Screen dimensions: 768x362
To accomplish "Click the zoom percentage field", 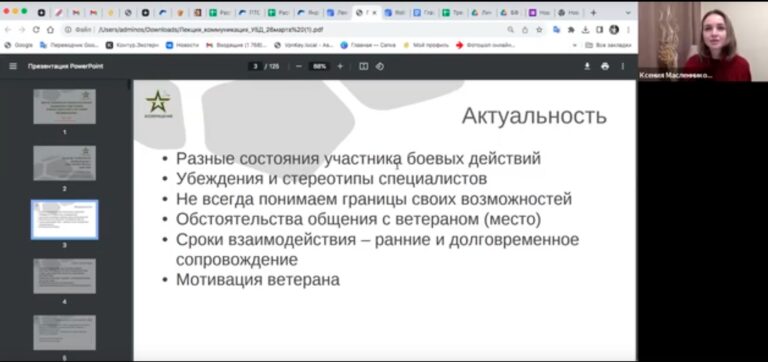I will pos(319,66).
